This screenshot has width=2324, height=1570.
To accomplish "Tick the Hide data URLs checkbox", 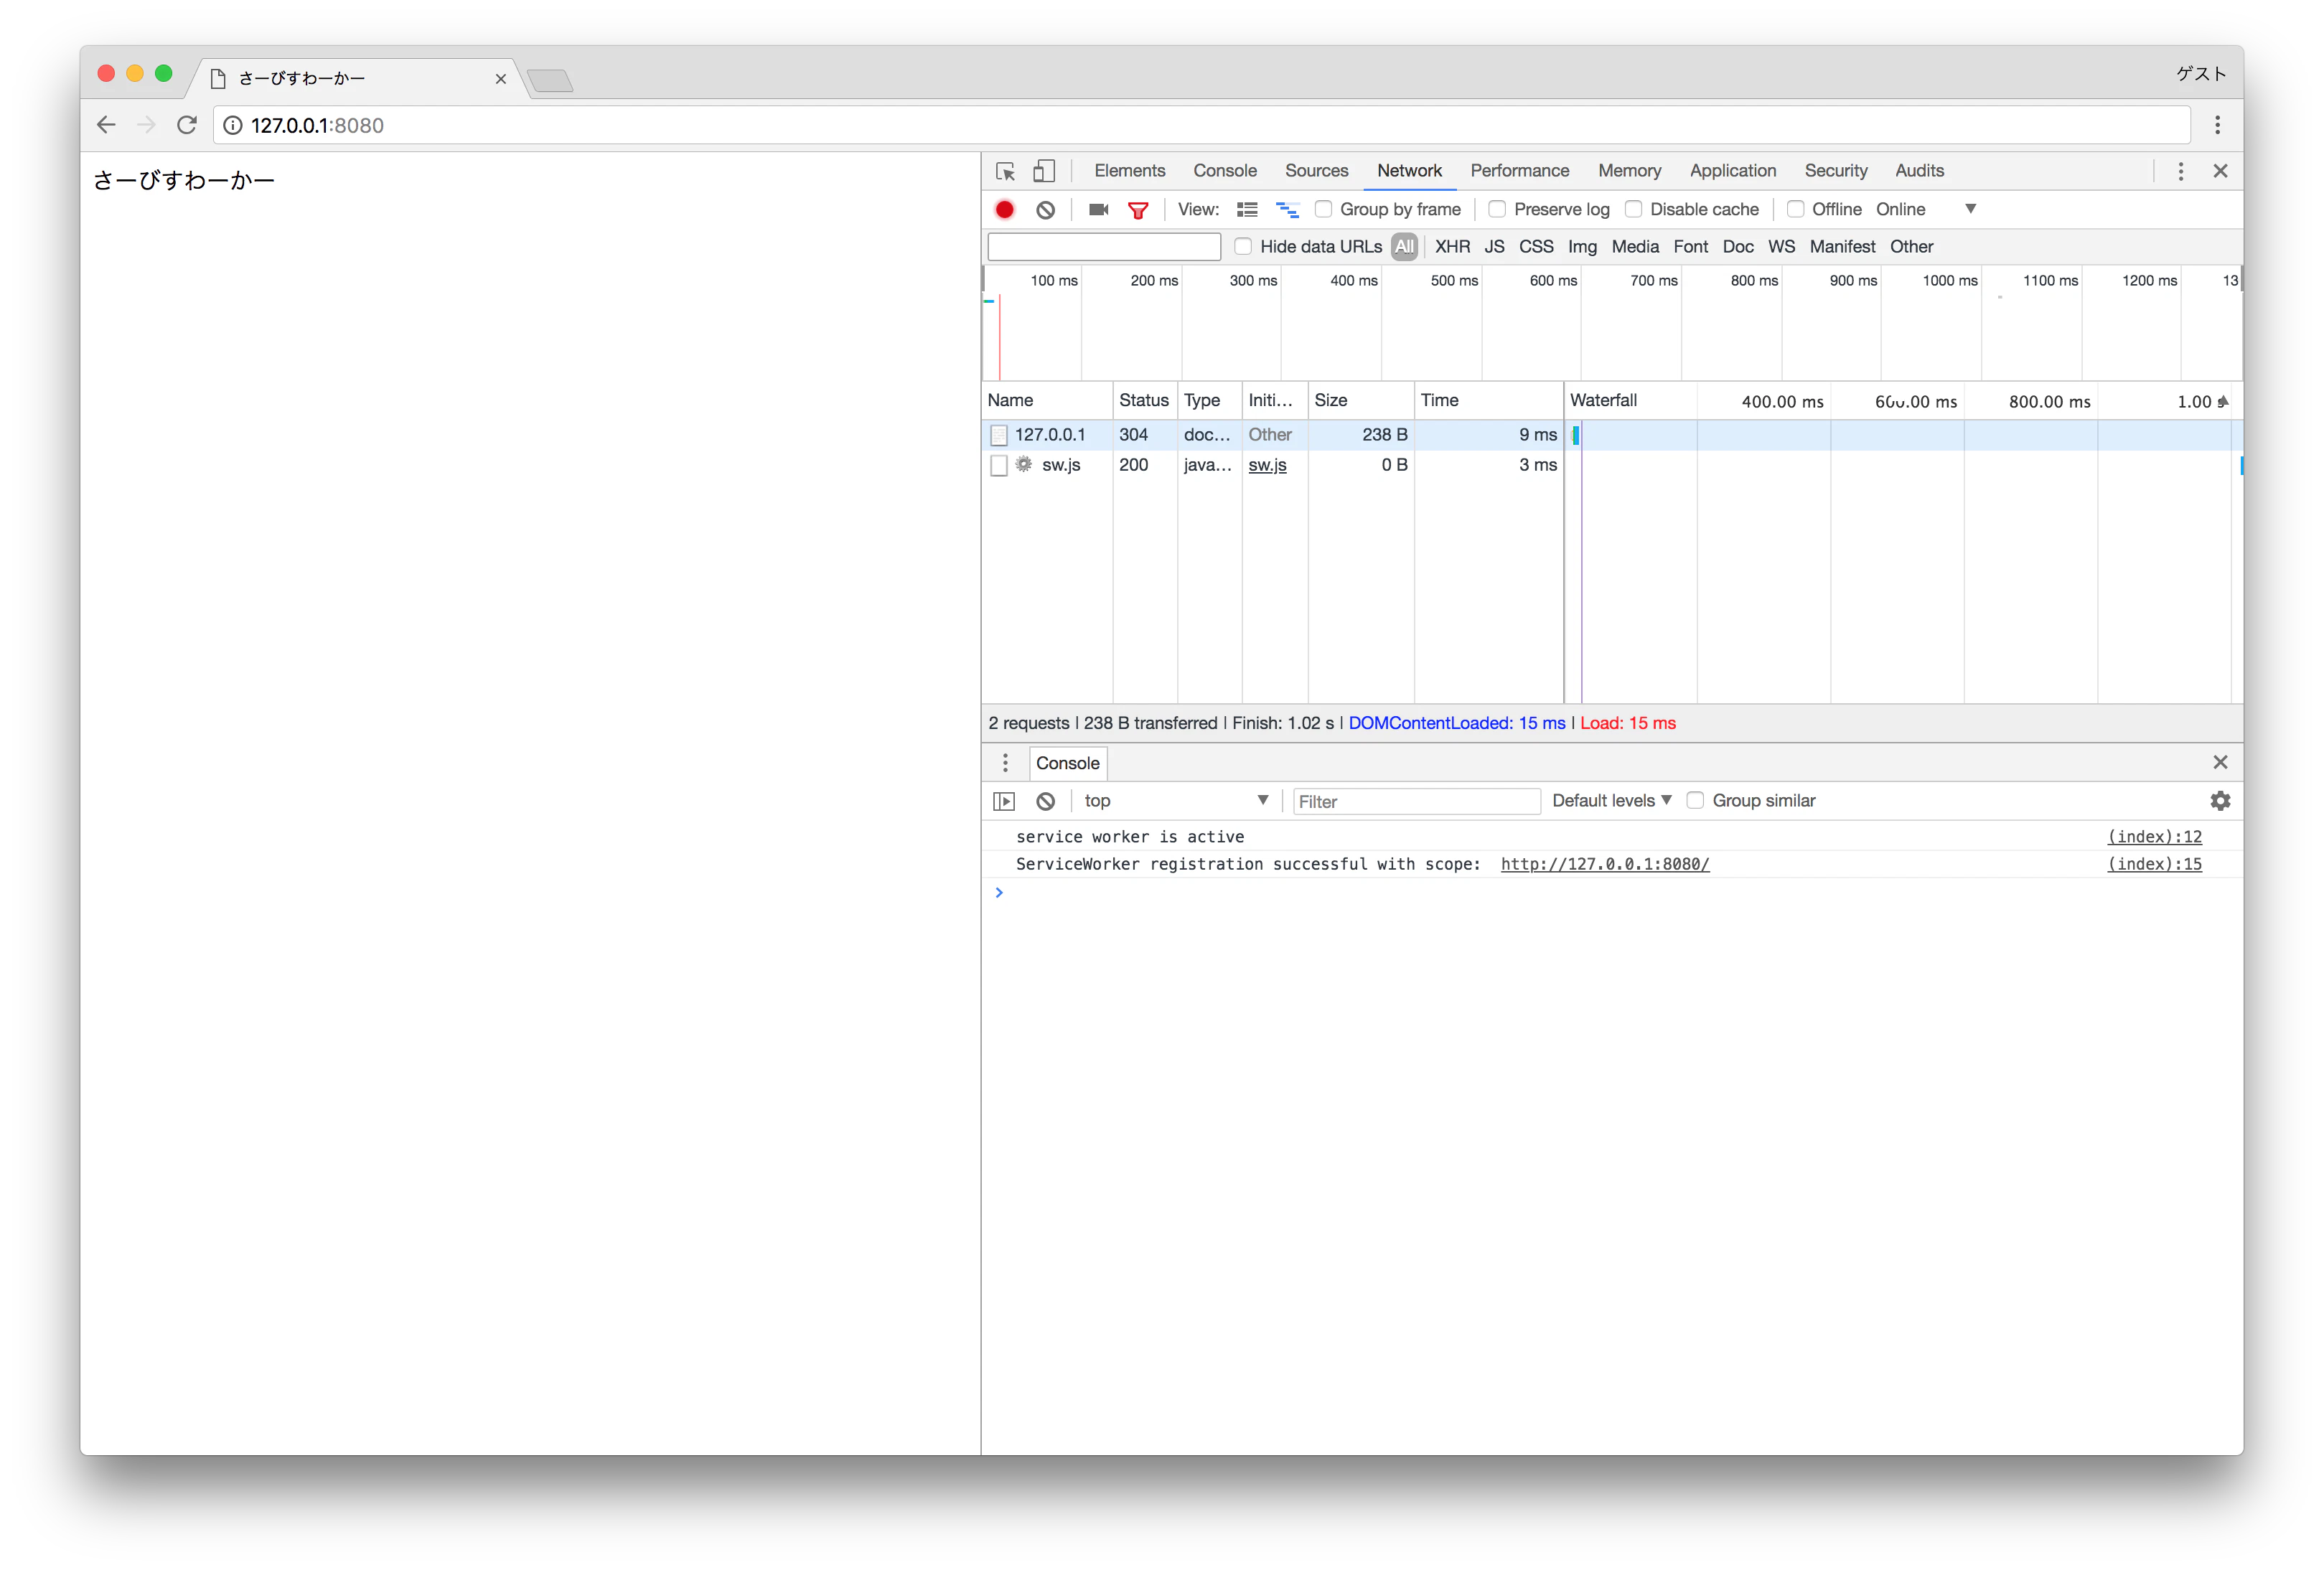I will pos(1243,246).
